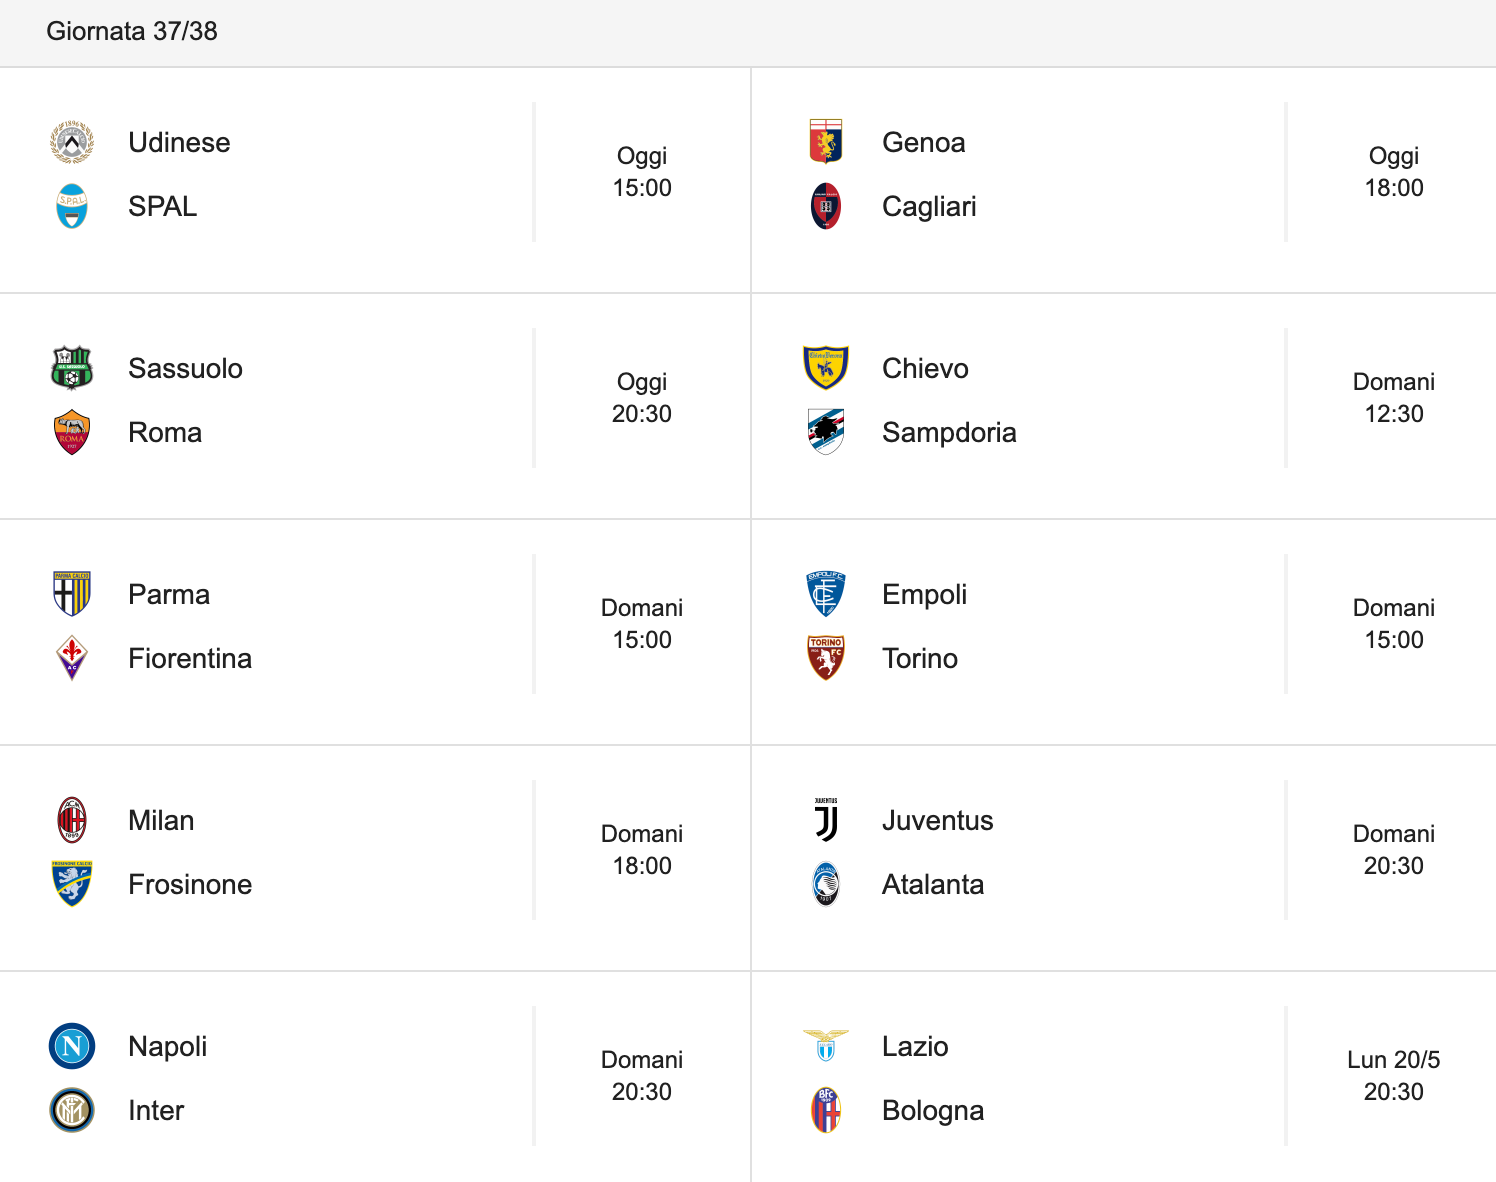Select the Chievo yellow shield logo
This screenshot has height=1182, width=1496.
pyautogui.click(x=826, y=368)
